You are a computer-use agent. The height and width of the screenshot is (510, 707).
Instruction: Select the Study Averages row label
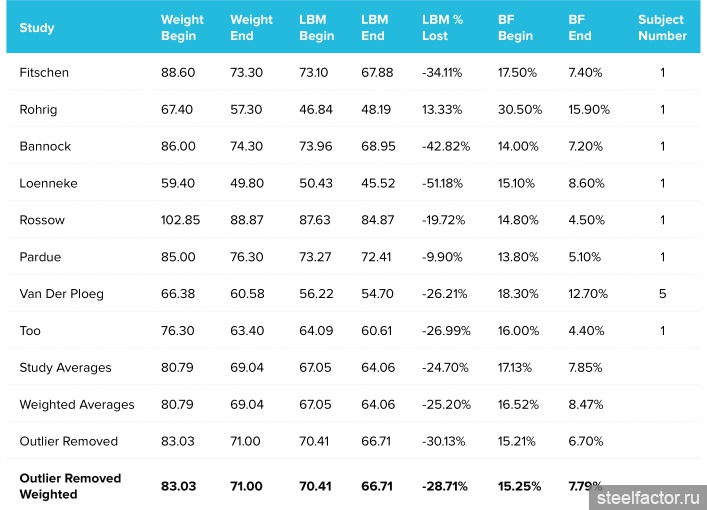[66, 368]
